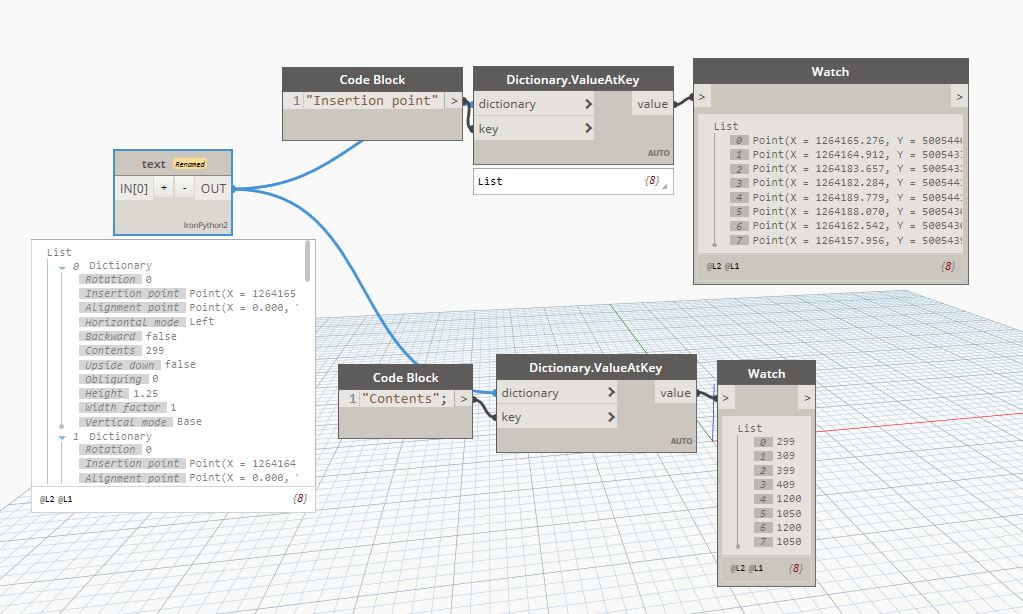Click output port of the lower Watch node
This screenshot has width=1023, height=614.
coord(806,399)
